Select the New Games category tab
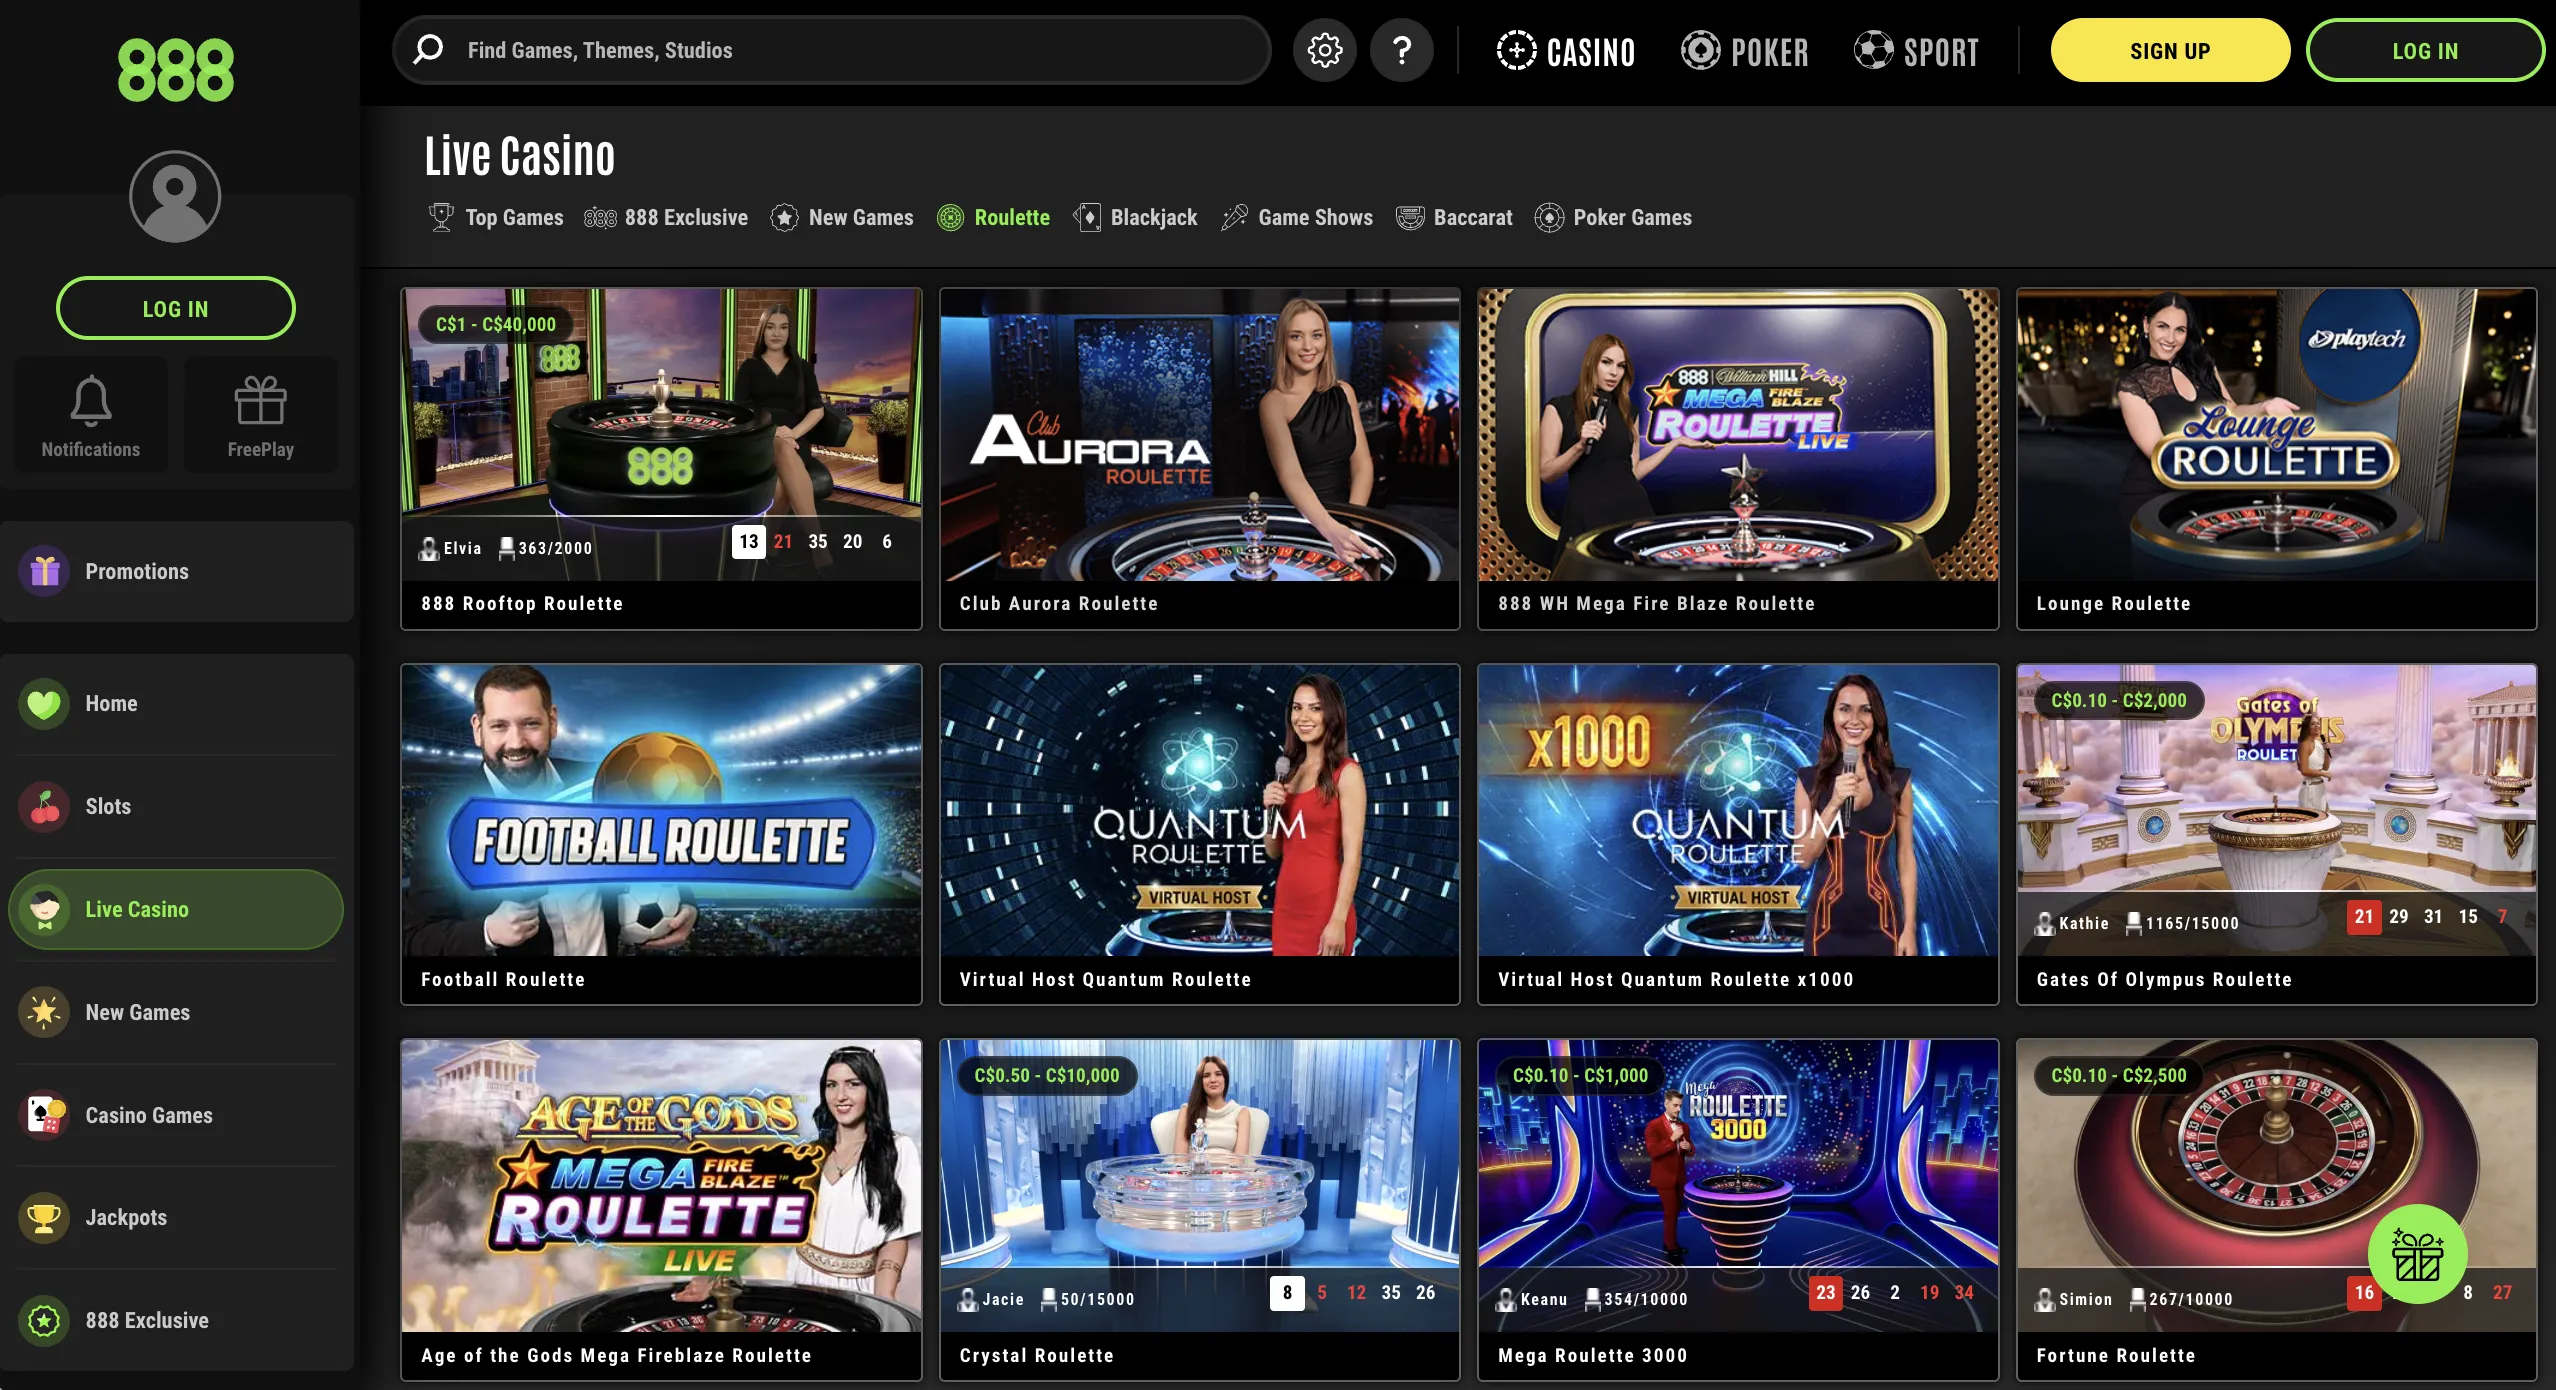Image resolution: width=2556 pixels, height=1390 pixels. click(842, 217)
